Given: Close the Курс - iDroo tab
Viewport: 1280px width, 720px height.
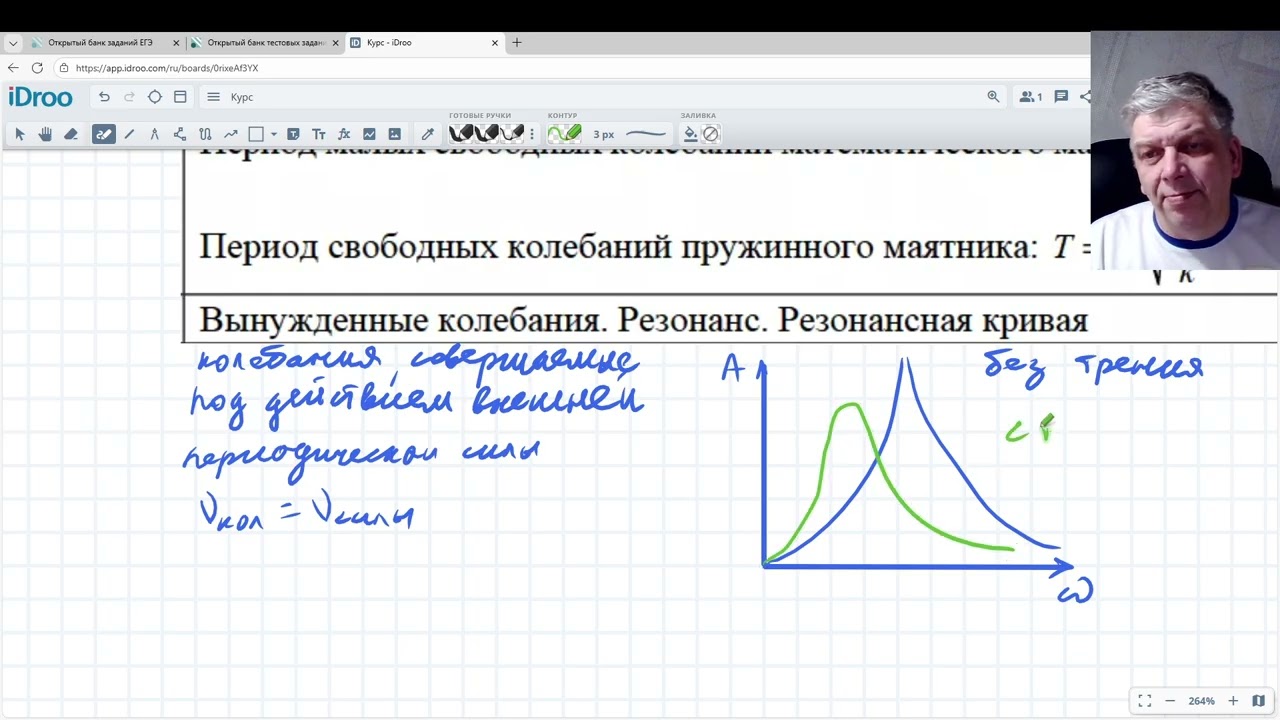Looking at the screenshot, I should (x=495, y=43).
